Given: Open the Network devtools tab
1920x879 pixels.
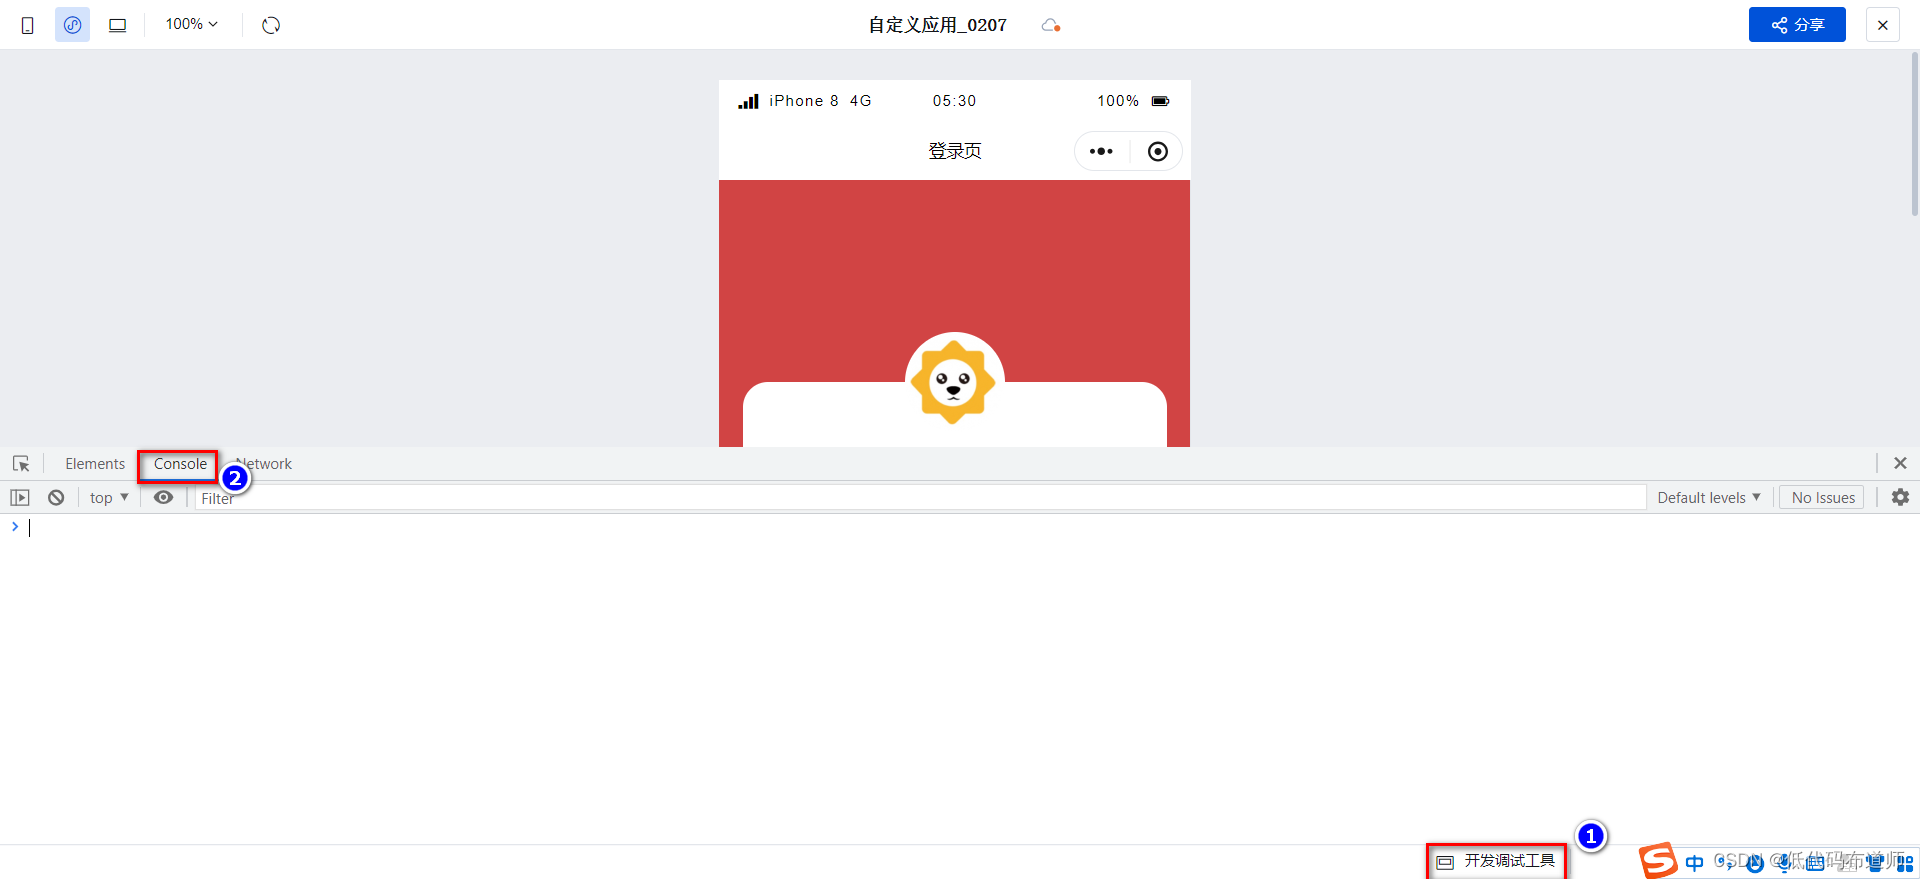Looking at the screenshot, I should click(x=264, y=464).
